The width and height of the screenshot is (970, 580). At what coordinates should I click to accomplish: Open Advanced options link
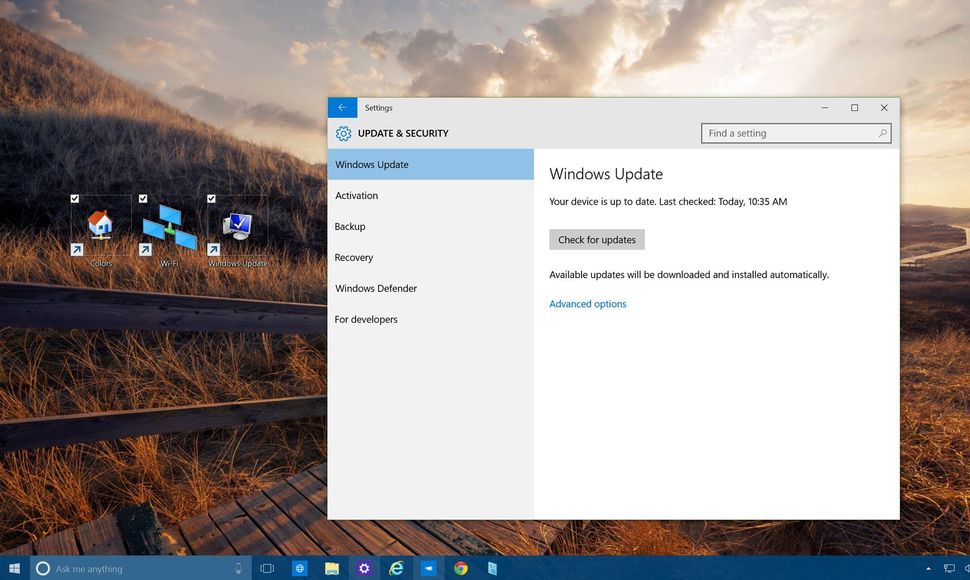[587, 303]
